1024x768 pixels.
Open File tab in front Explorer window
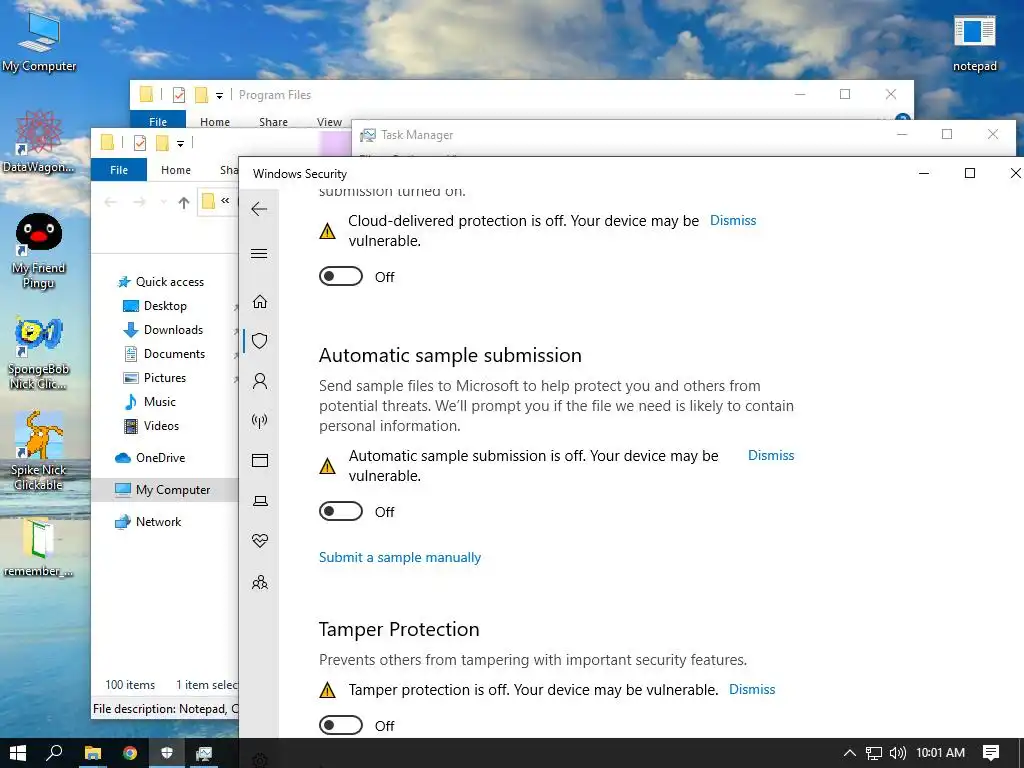coord(119,170)
